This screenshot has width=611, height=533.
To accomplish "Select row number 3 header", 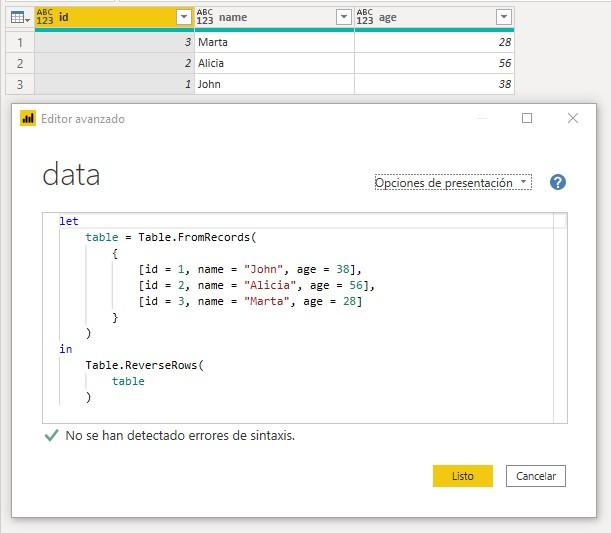I will coord(20,84).
